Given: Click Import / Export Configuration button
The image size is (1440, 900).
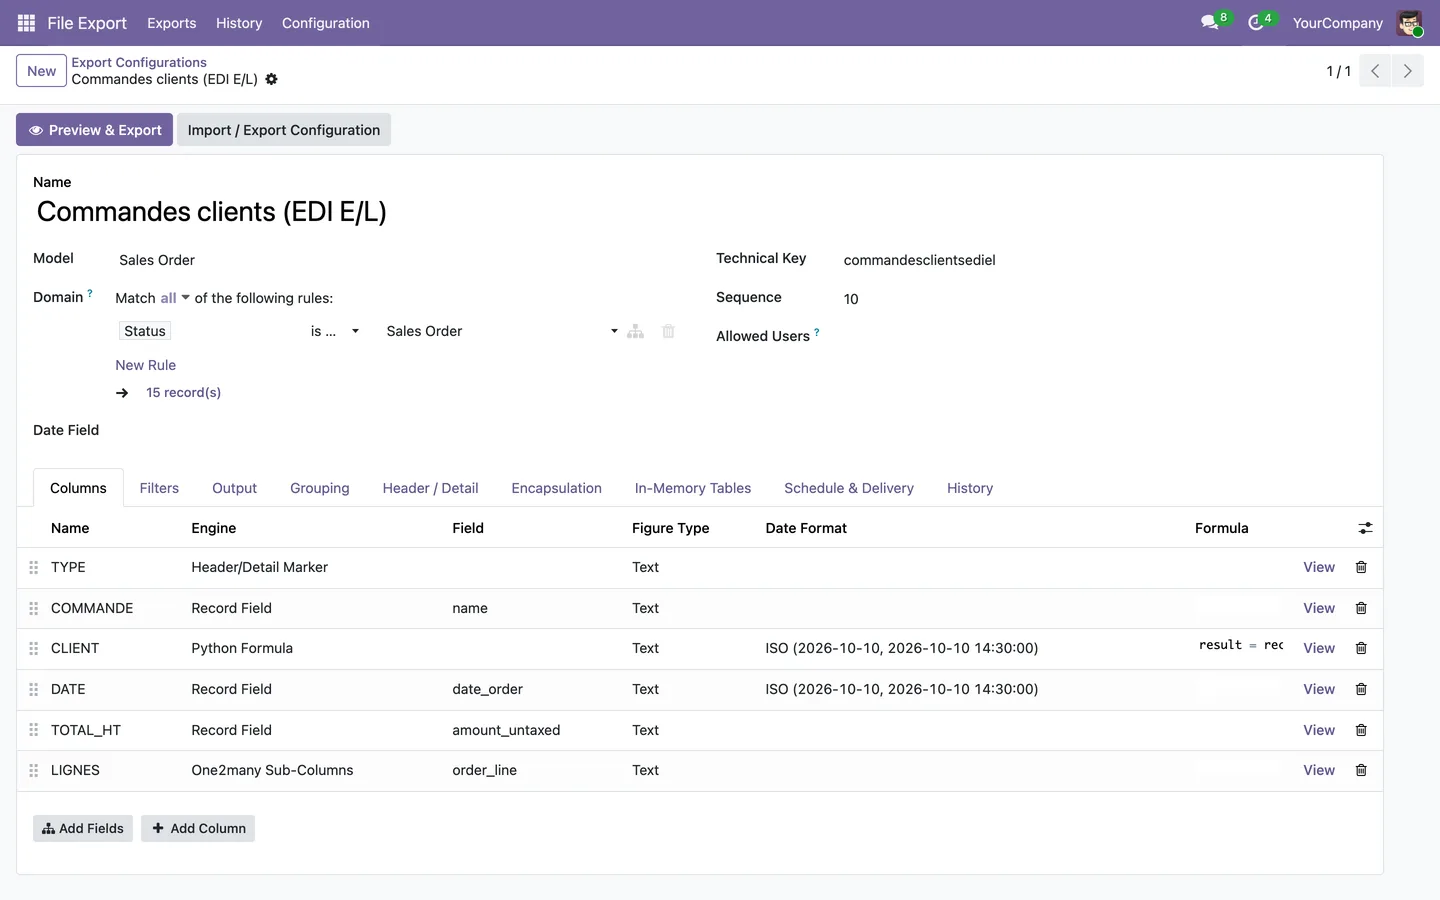Looking at the screenshot, I should [284, 130].
